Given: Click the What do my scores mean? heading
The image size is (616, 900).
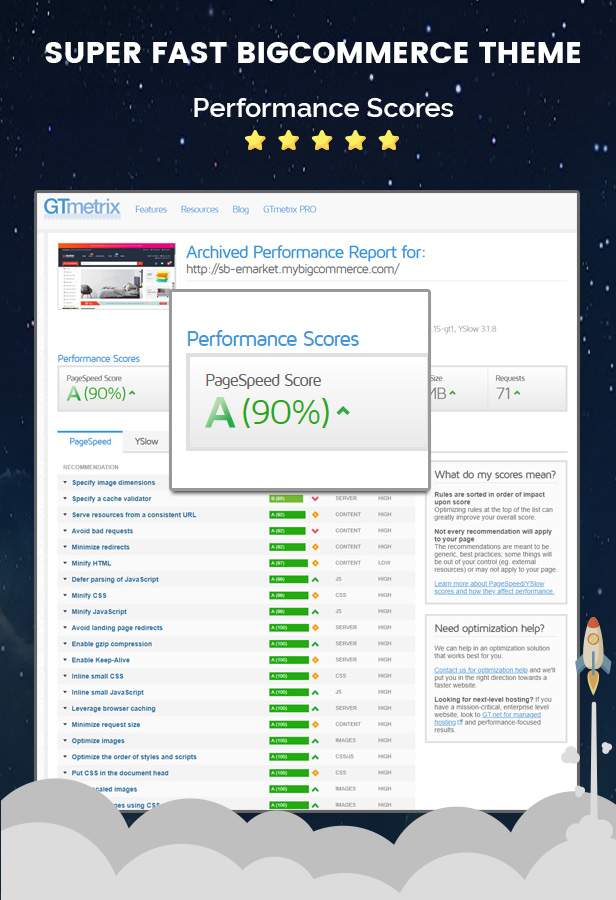Looking at the screenshot, I should tap(495, 475).
